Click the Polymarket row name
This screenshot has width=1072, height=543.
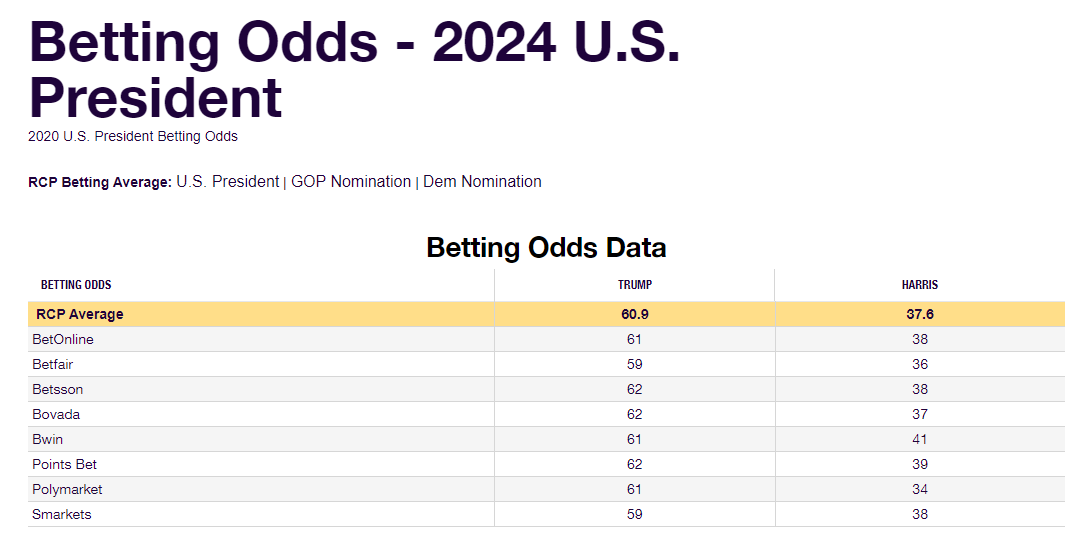tap(67, 489)
